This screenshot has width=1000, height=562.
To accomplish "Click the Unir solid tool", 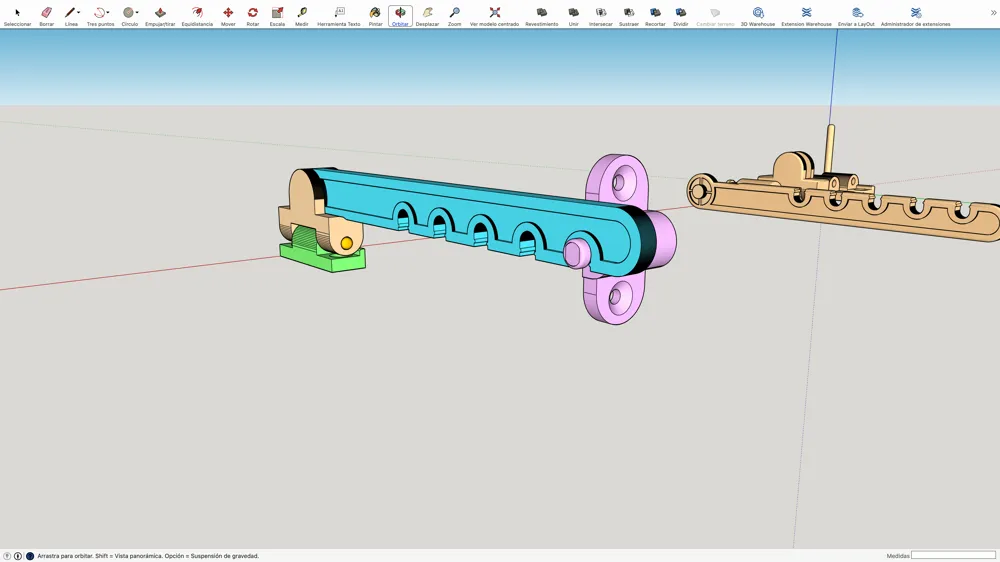I will 573,15.
